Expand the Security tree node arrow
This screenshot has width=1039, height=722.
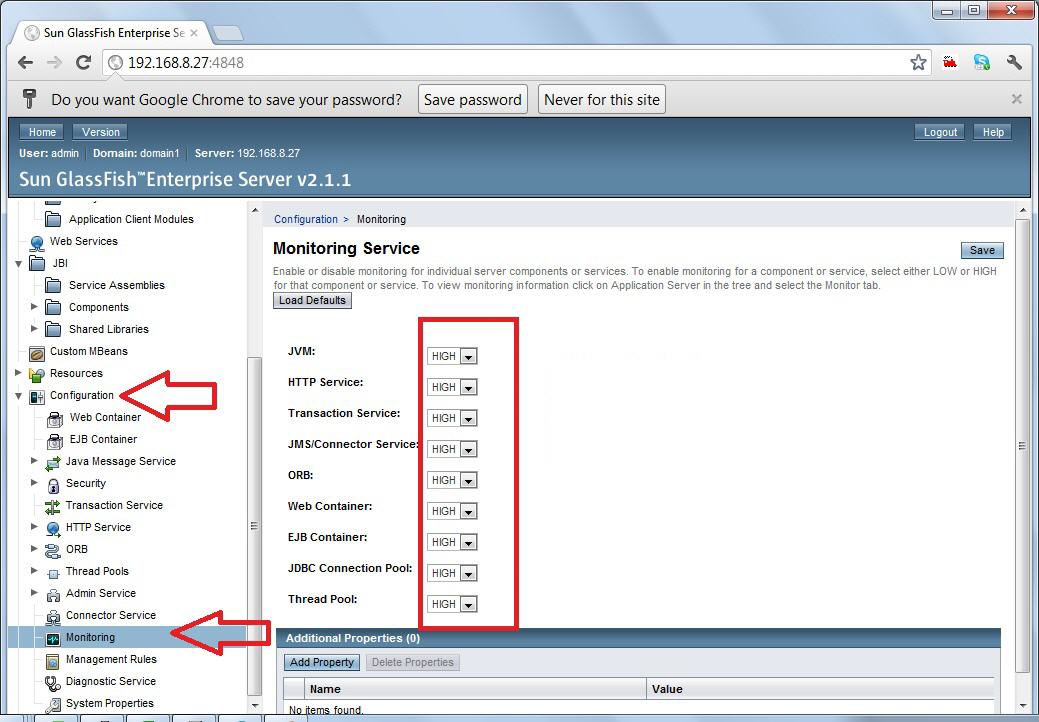point(34,483)
